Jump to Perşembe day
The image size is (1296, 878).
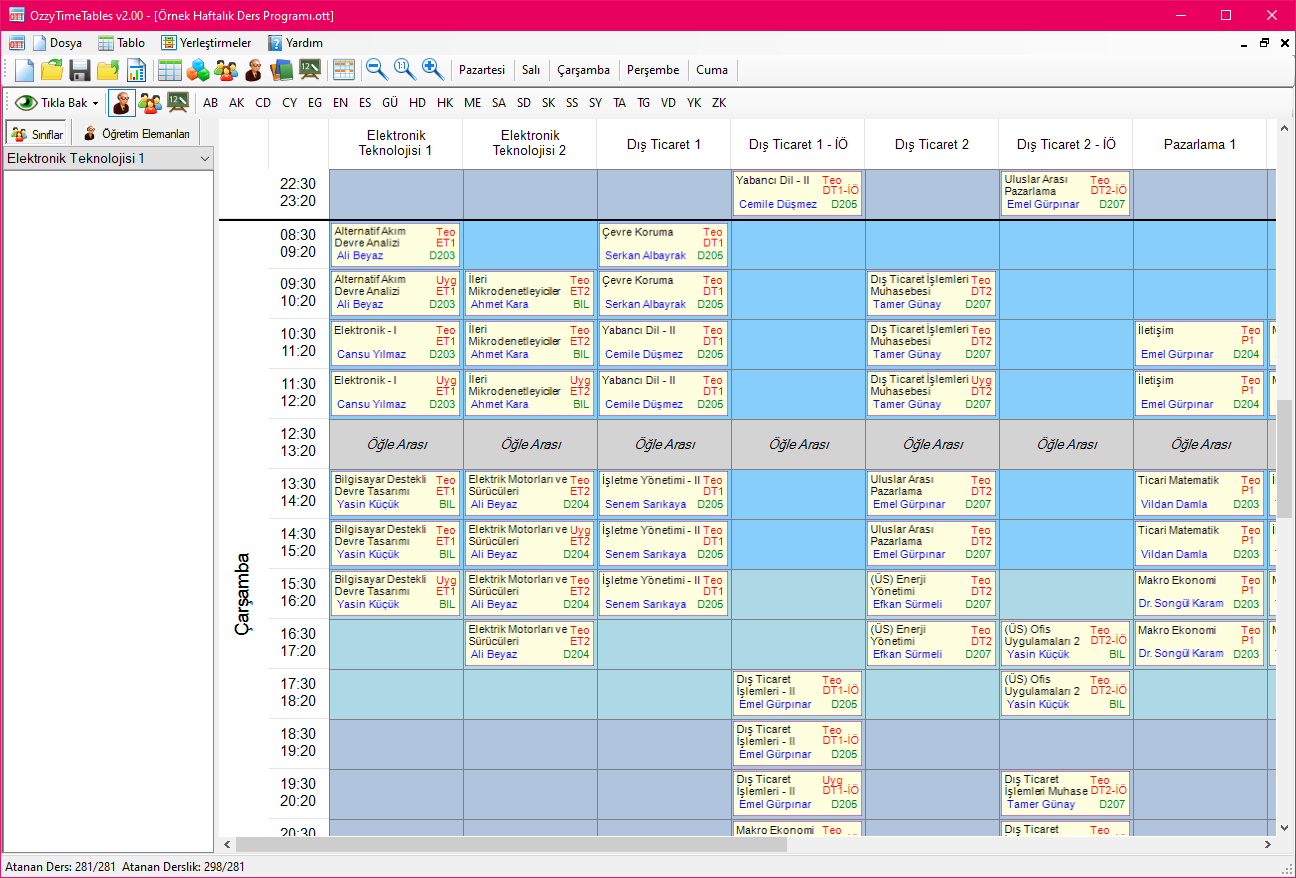[x=652, y=70]
